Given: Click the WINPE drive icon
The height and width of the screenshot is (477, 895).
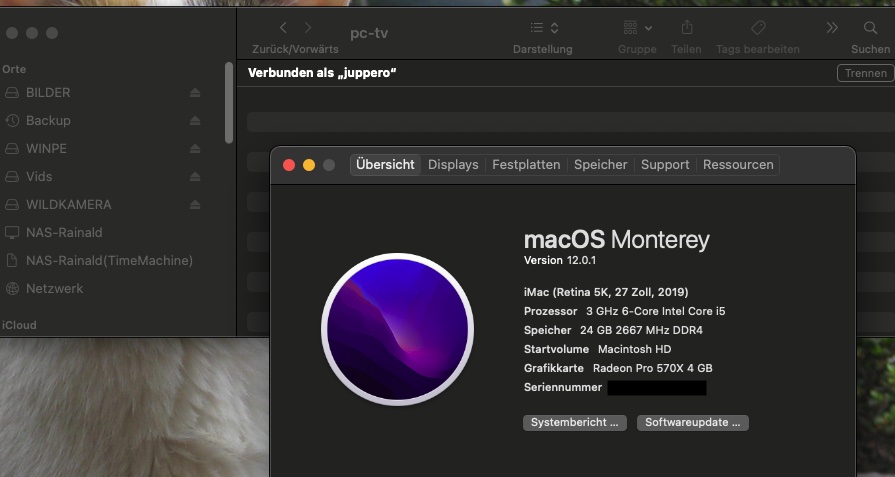Looking at the screenshot, I should (x=12, y=148).
